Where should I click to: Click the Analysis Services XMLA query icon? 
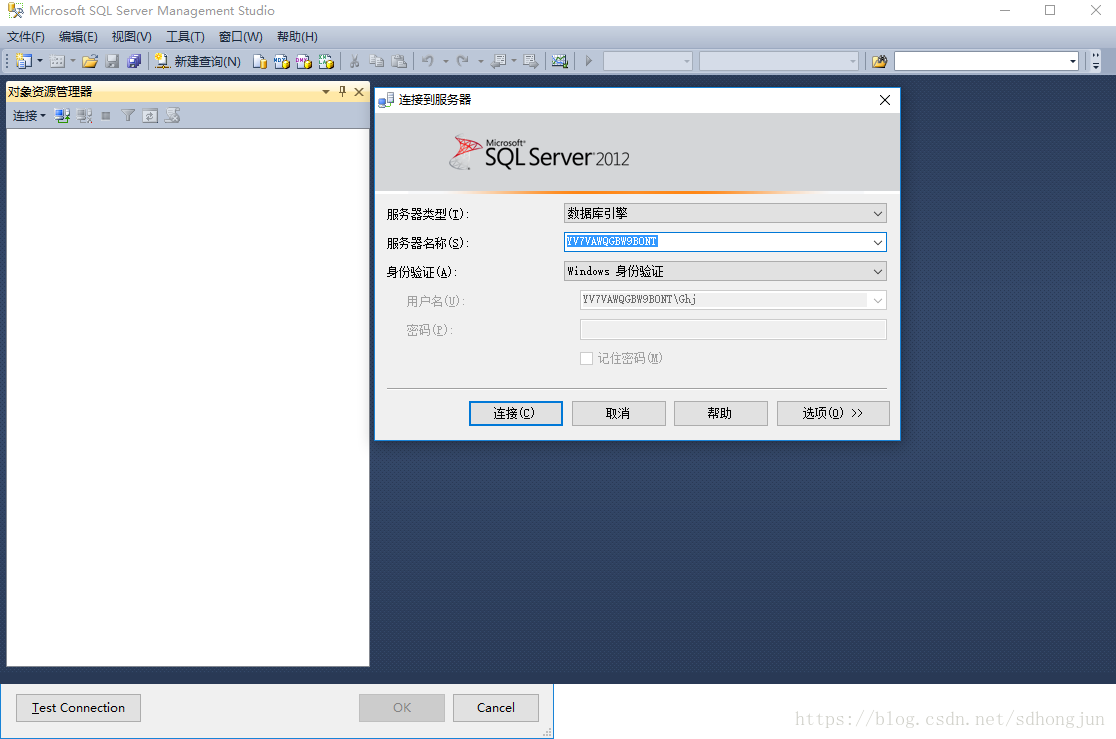(326, 61)
